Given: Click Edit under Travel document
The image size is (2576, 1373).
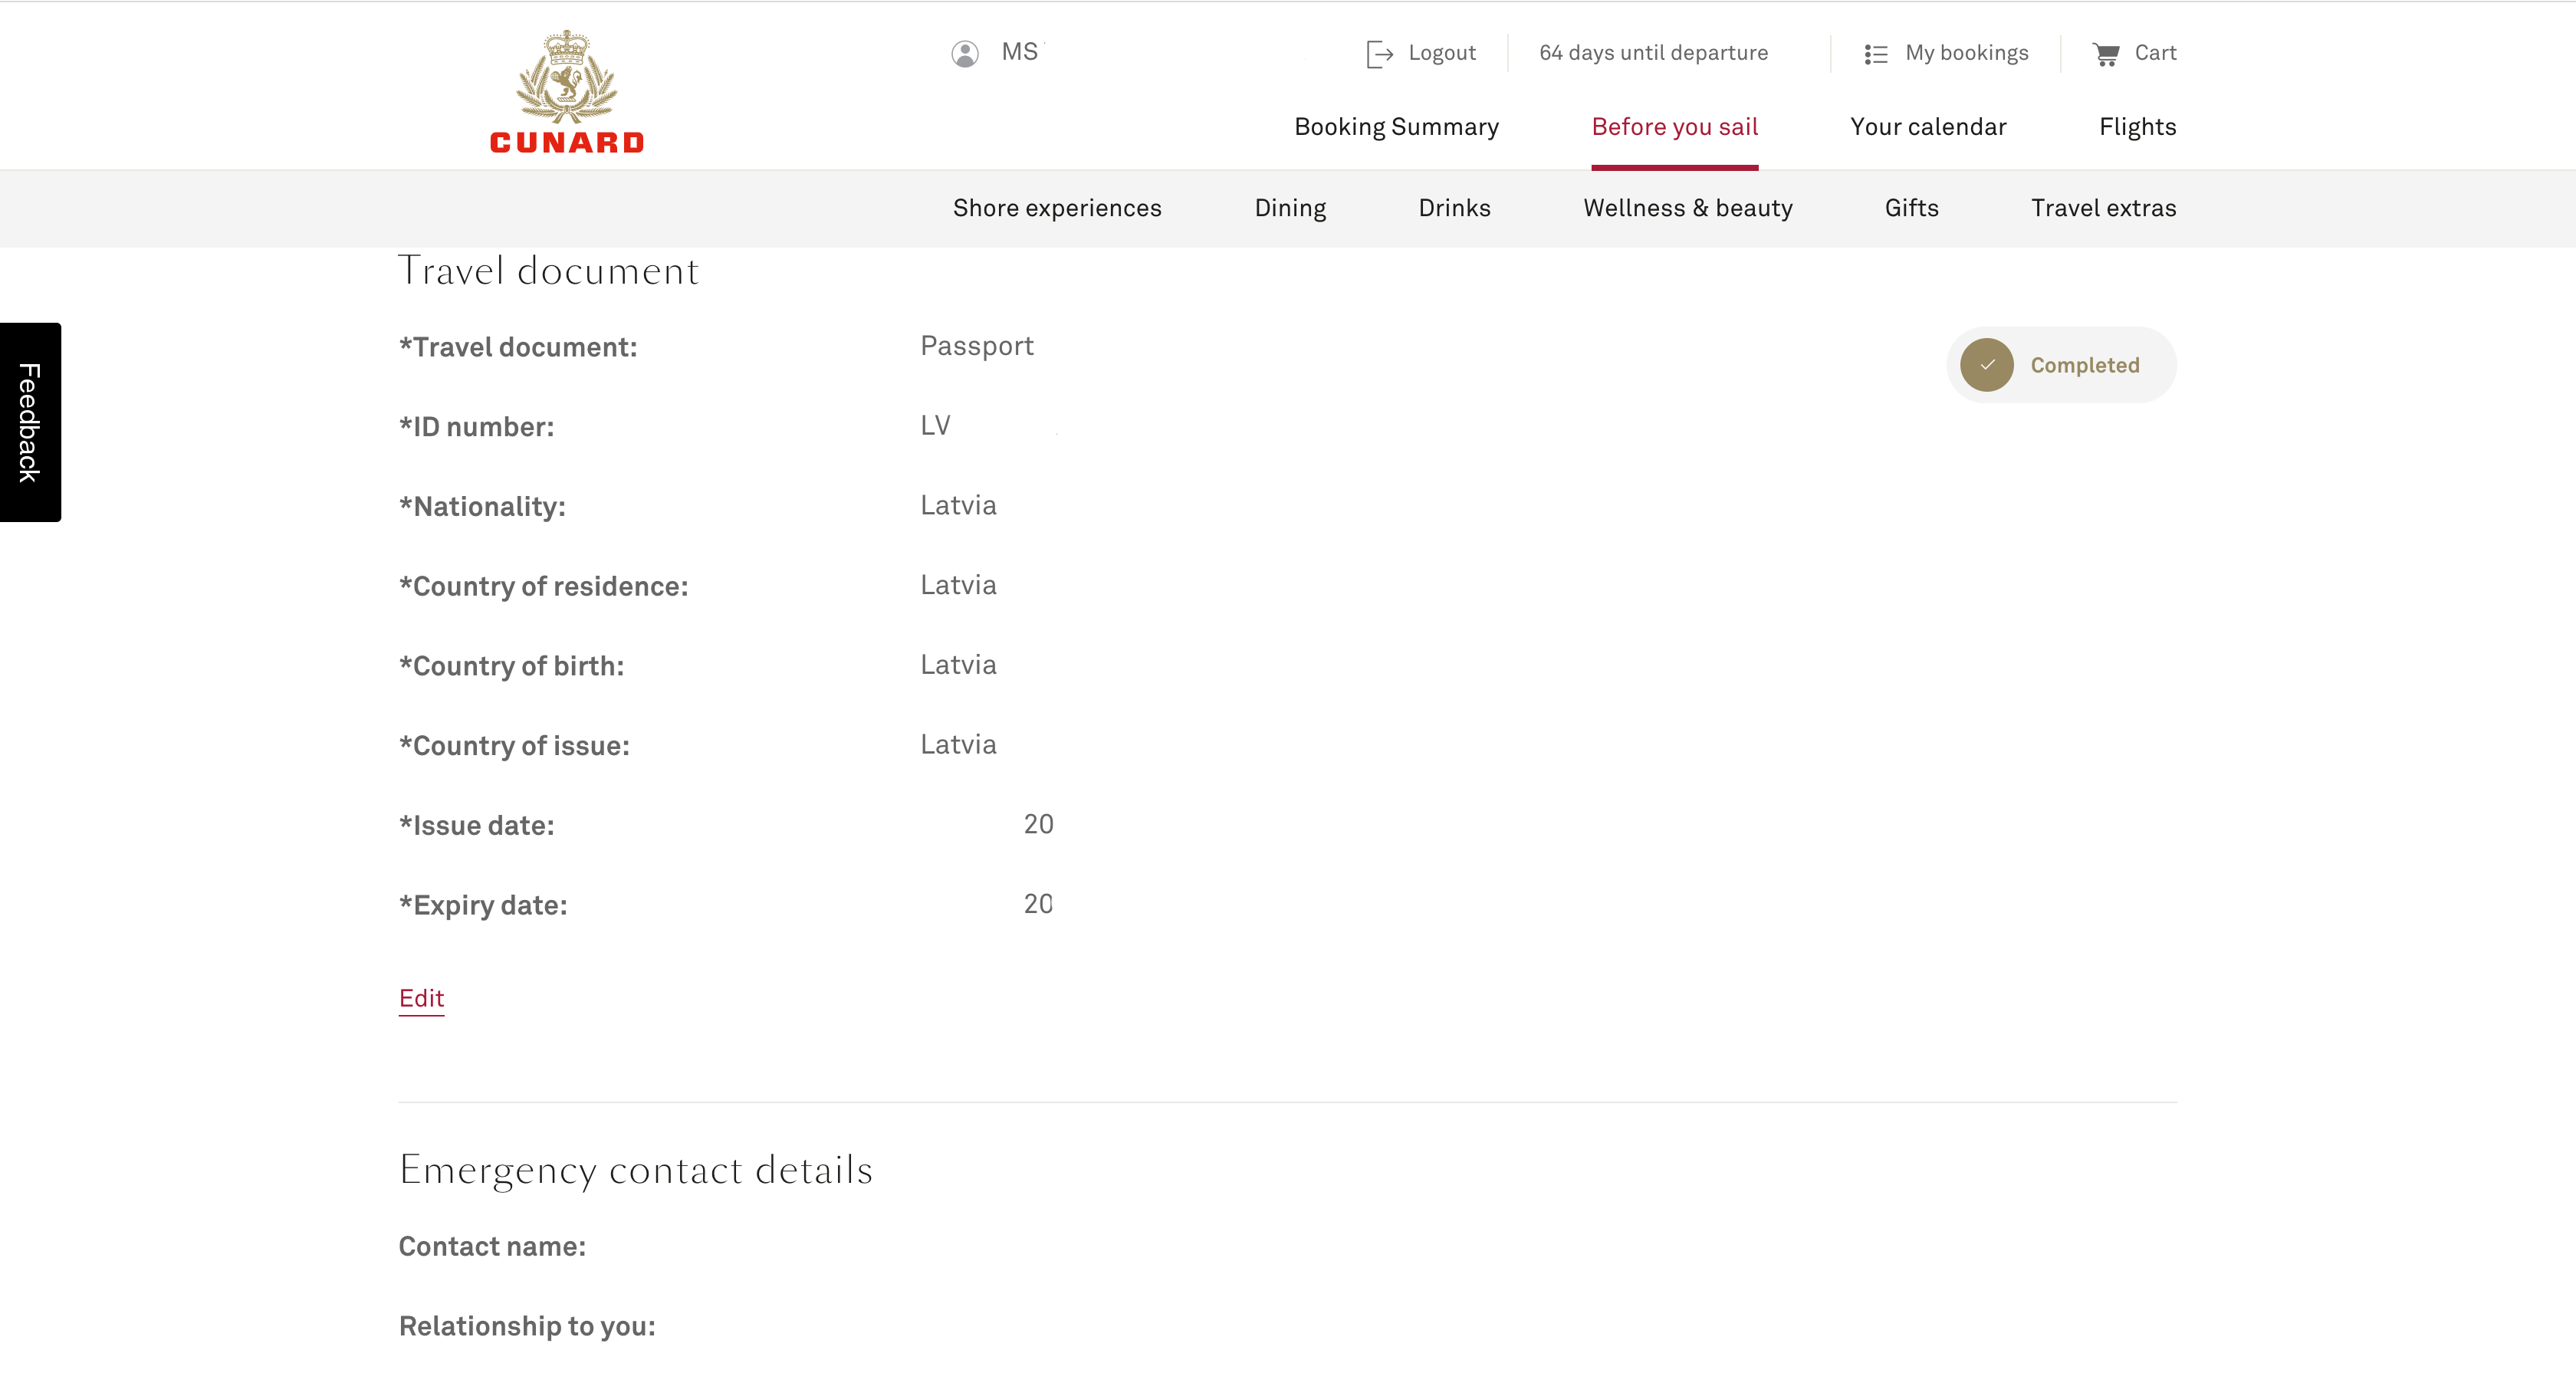Looking at the screenshot, I should (x=421, y=998).
